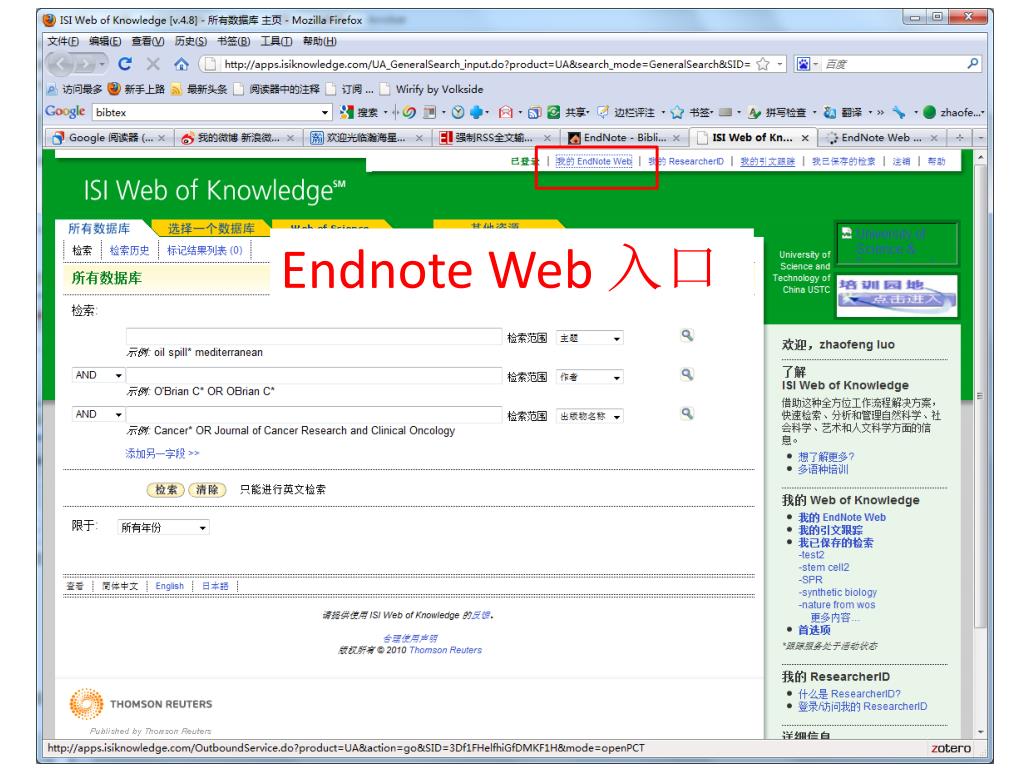The height and width of the screenshot is (768, 1024).
Task: Open 我的引文跟踪 link in sidebar
Action: (x=830, y=530)
